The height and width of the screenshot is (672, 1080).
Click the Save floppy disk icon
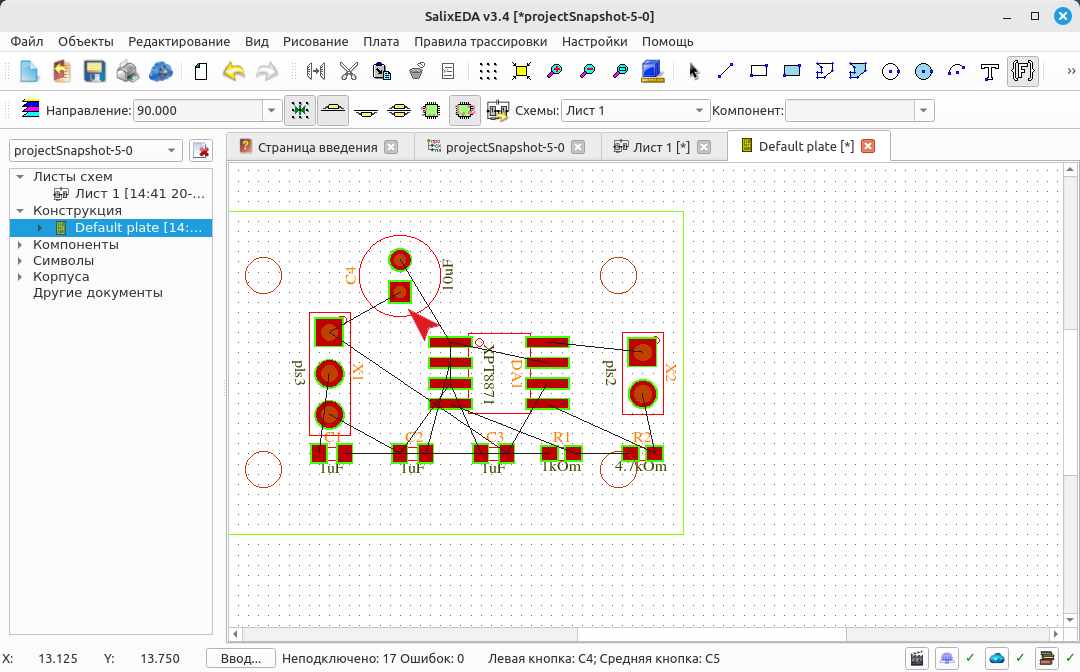[x=94, y=71]
